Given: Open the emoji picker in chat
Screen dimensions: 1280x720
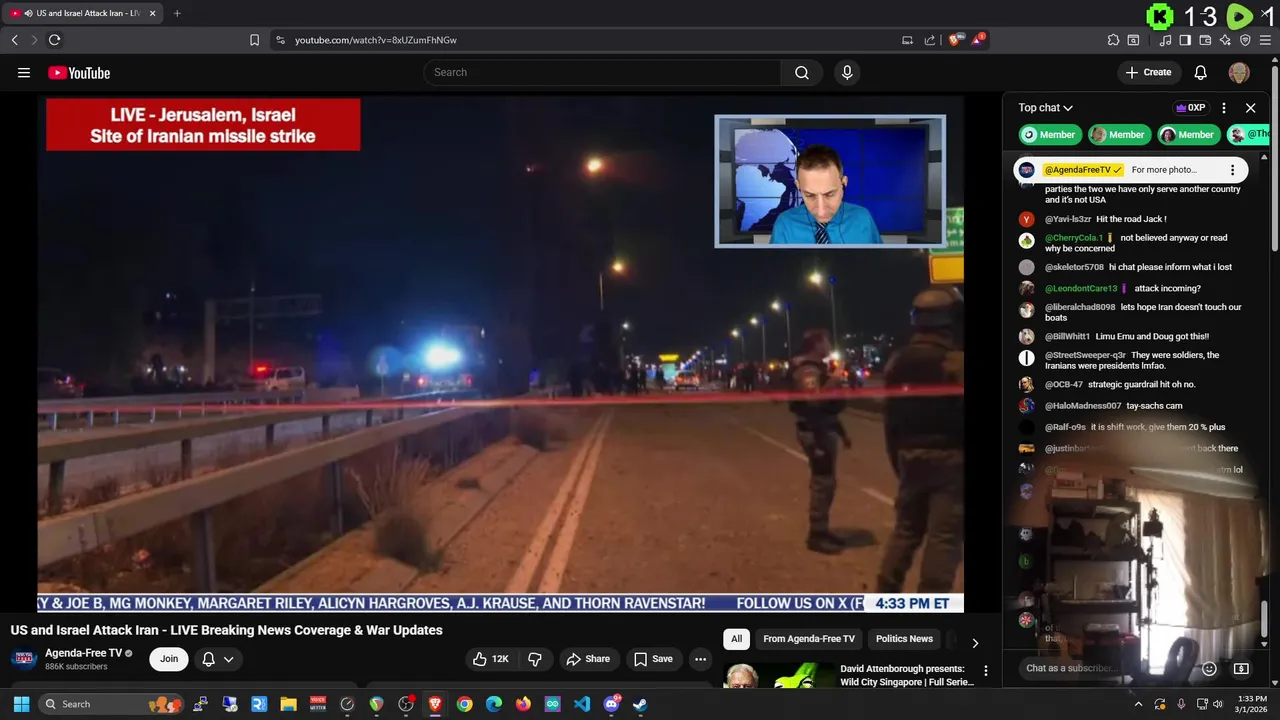Looking at the screenshot, I should tap(1209, 668).
